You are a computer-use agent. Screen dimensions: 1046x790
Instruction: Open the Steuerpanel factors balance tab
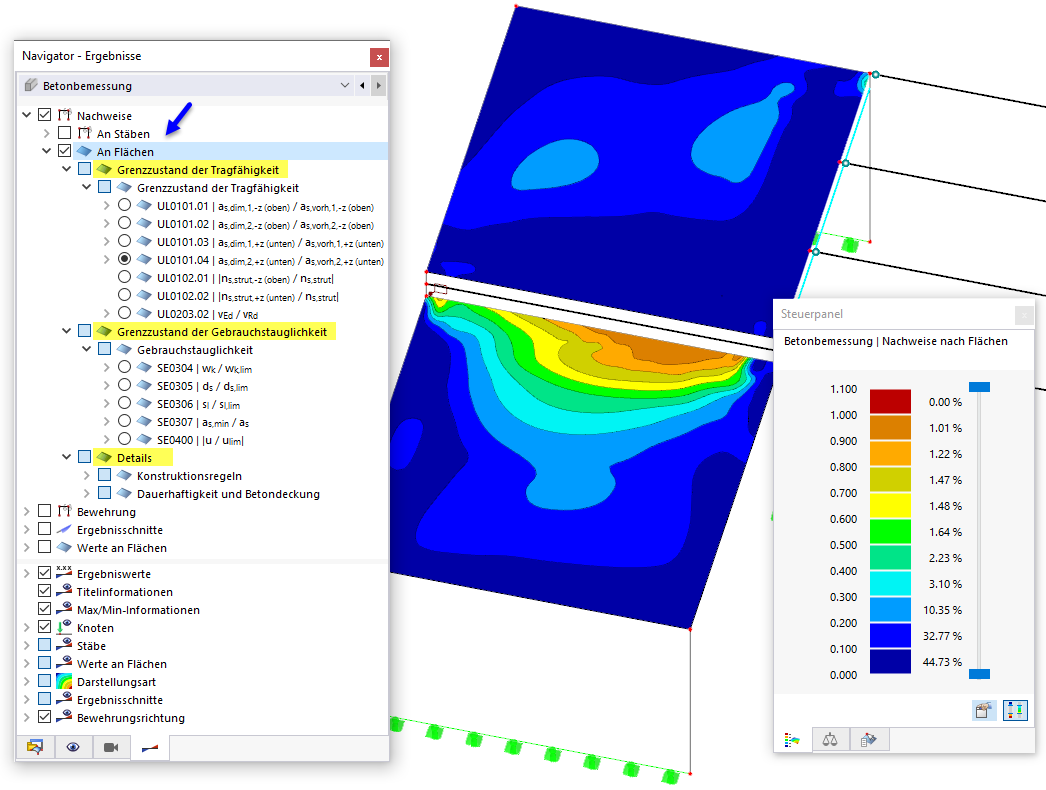(x=830, y=740)
